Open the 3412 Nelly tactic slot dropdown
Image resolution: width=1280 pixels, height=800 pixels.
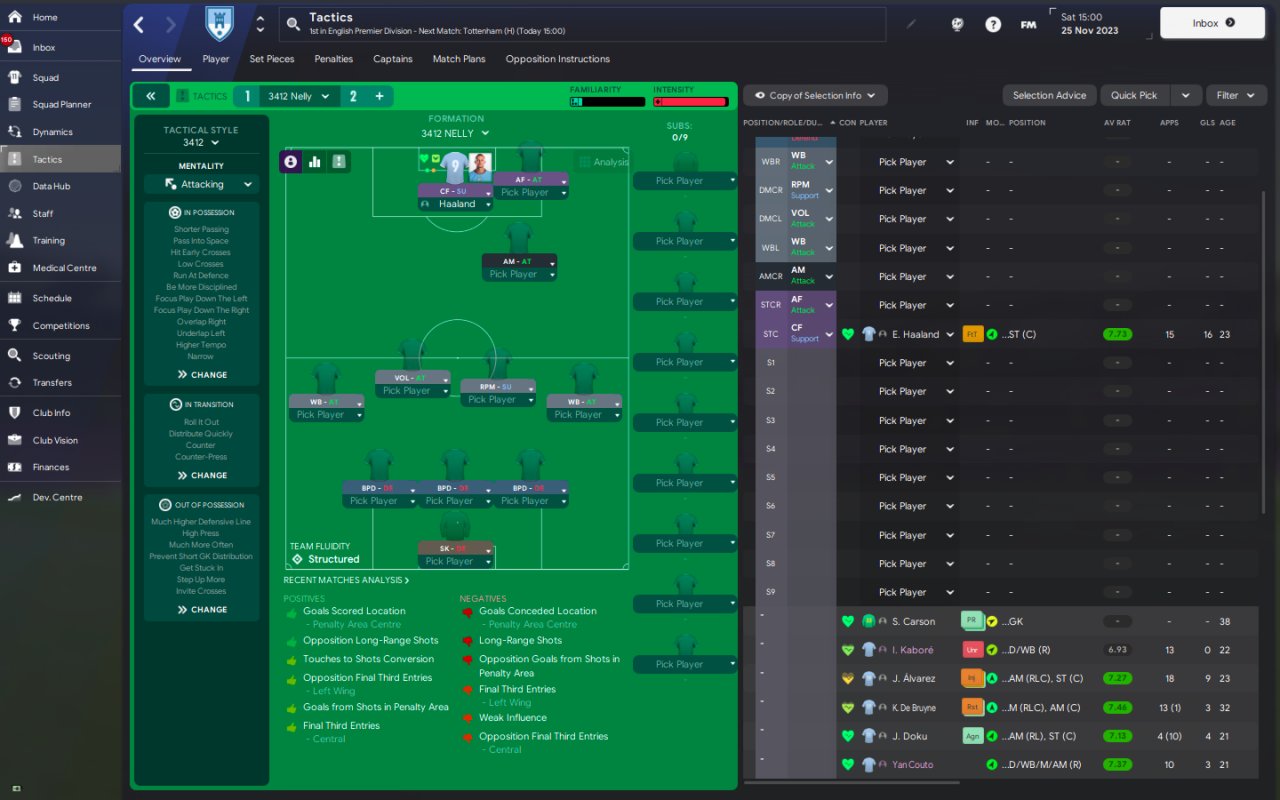point(297,96)
